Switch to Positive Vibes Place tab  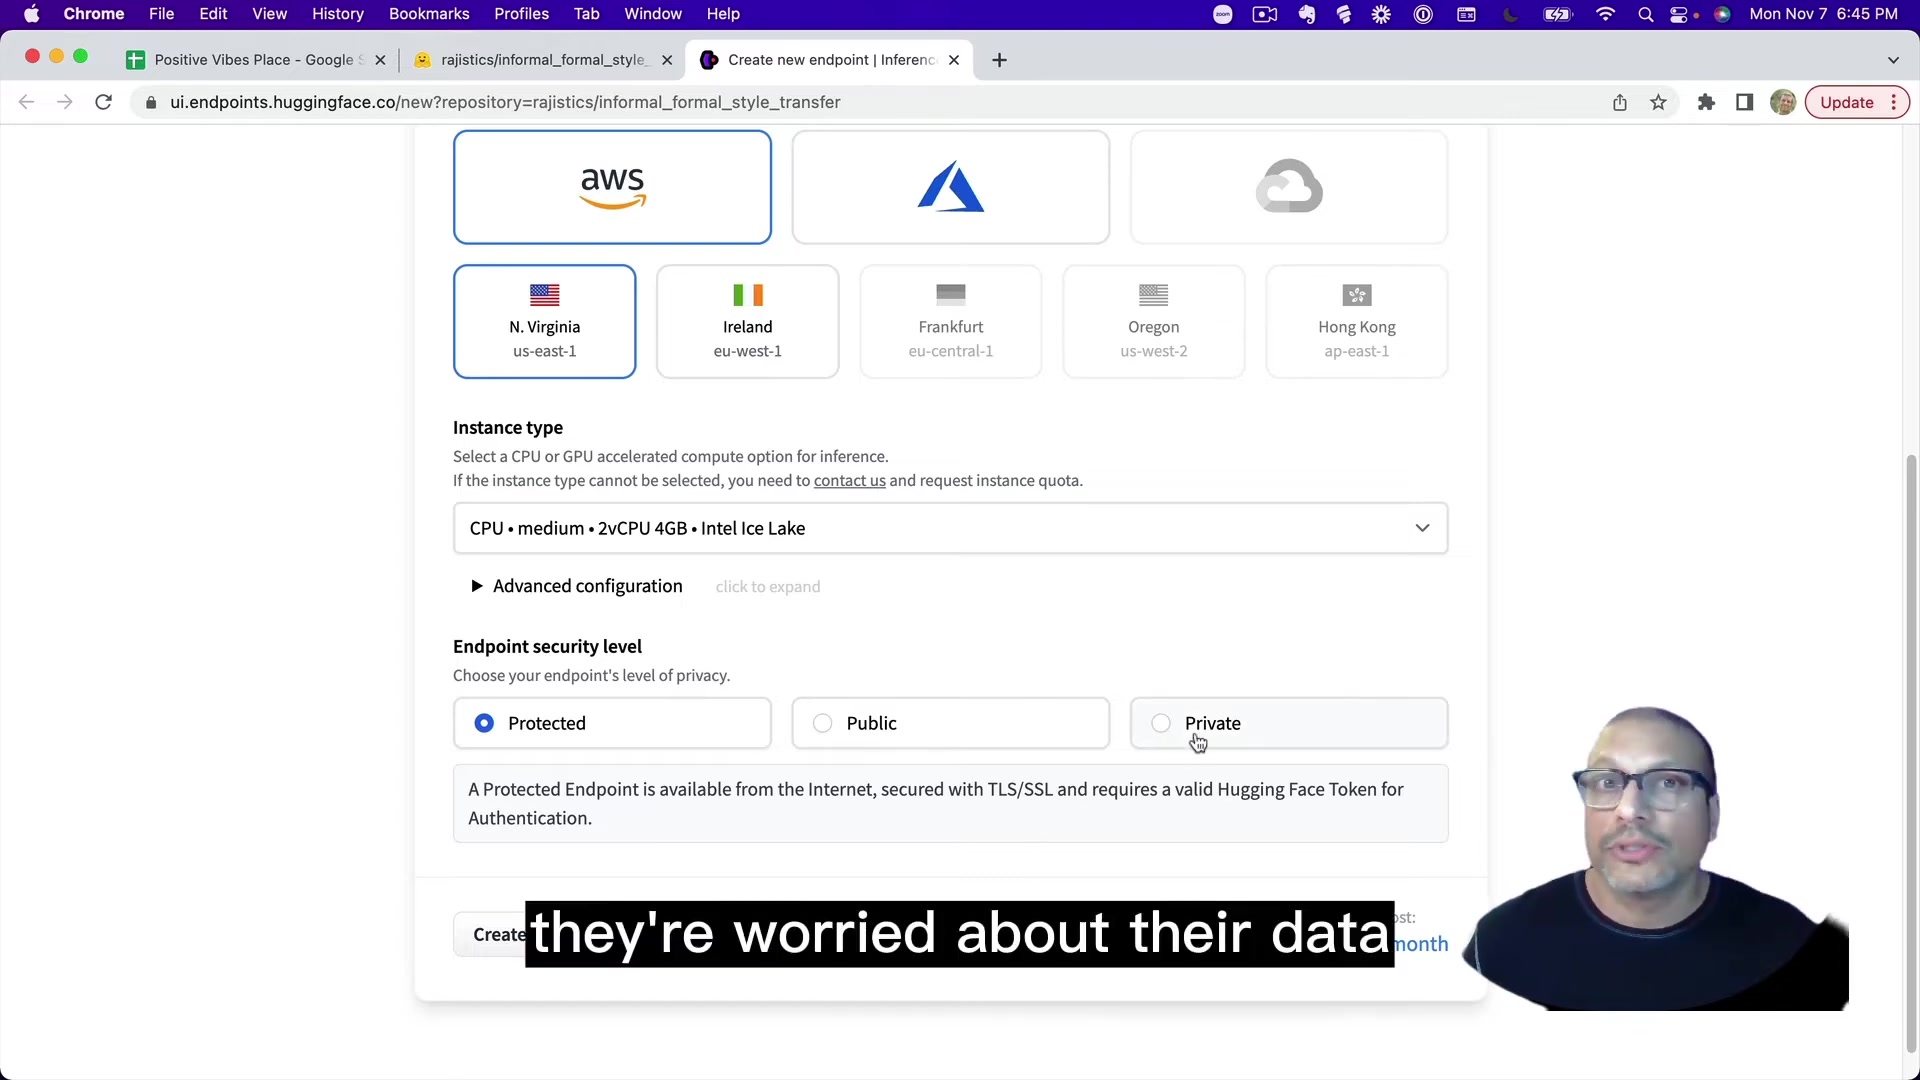click(253, 60)
